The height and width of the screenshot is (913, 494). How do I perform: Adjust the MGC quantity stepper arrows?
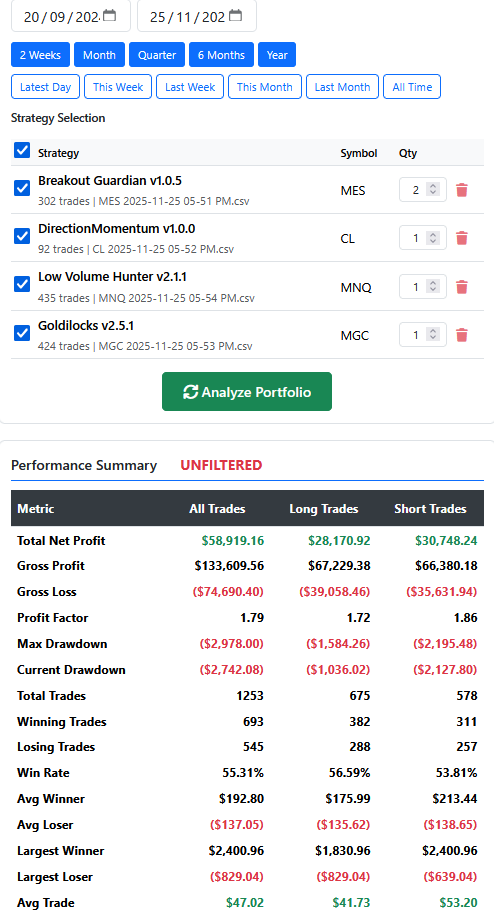coord(433,335)
